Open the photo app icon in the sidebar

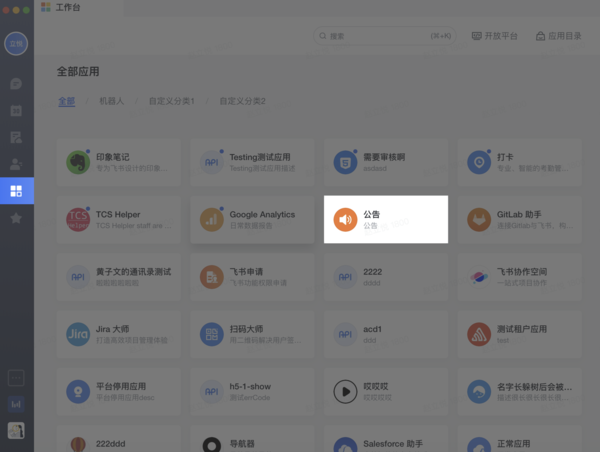16,431
